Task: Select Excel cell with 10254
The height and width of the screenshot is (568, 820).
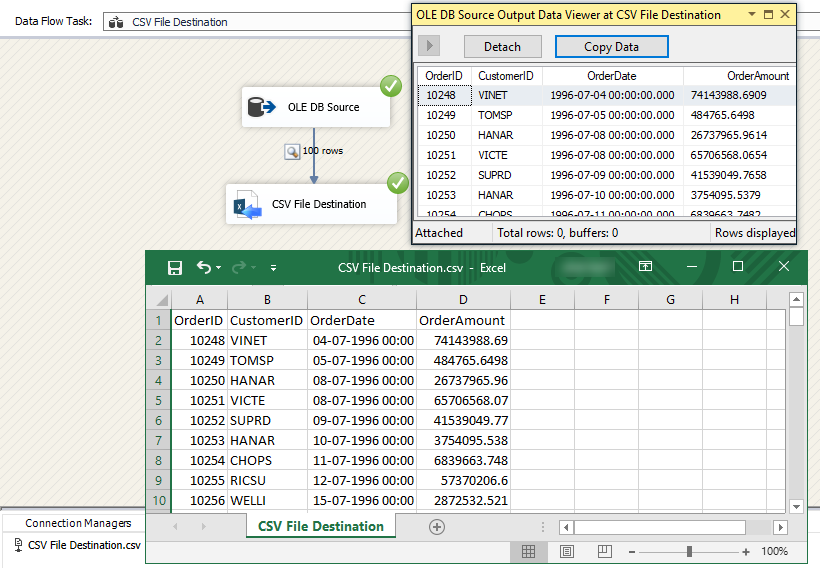Action: tap(200, 461)
